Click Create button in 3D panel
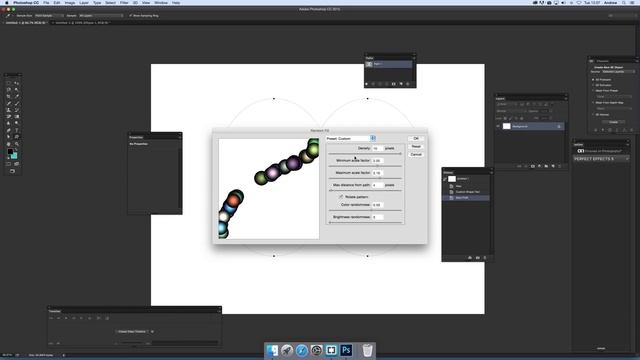640x360 pixels. click(x=613, y=122)
